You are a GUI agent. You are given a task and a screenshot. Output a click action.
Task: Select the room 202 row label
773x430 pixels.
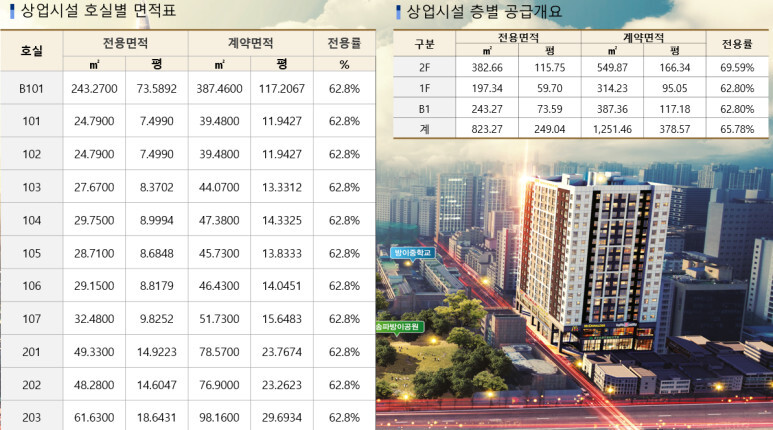click(x=32, y=385)
